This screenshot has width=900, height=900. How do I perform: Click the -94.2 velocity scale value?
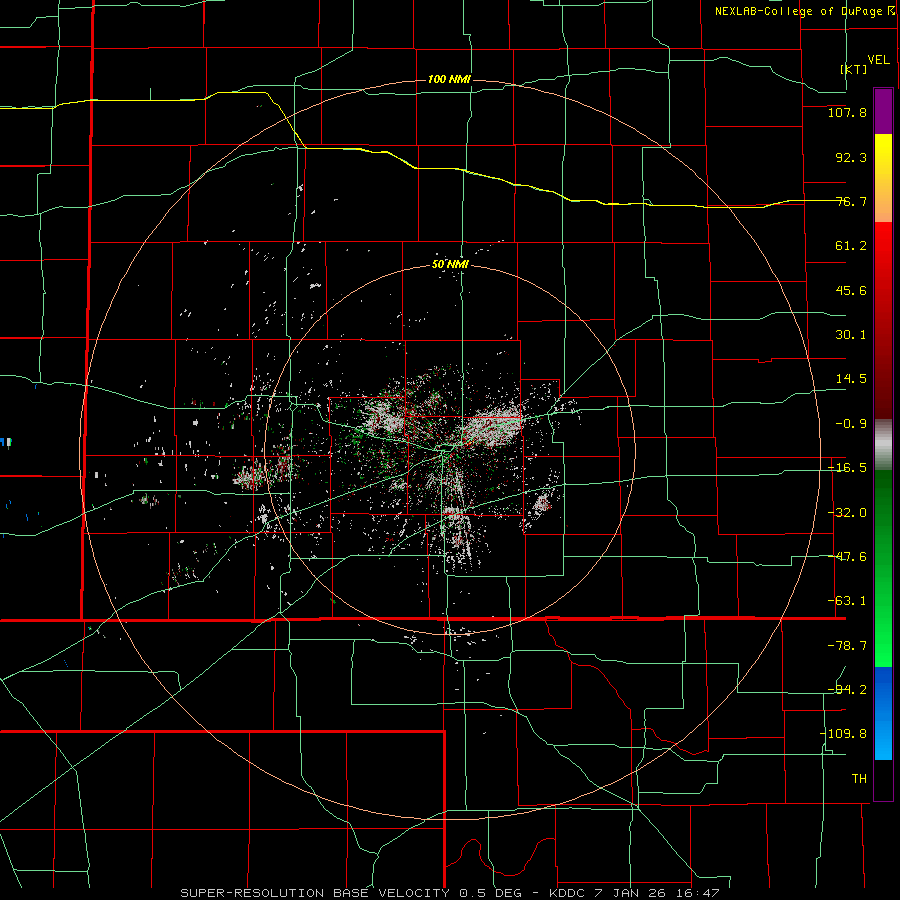[847, 690]
